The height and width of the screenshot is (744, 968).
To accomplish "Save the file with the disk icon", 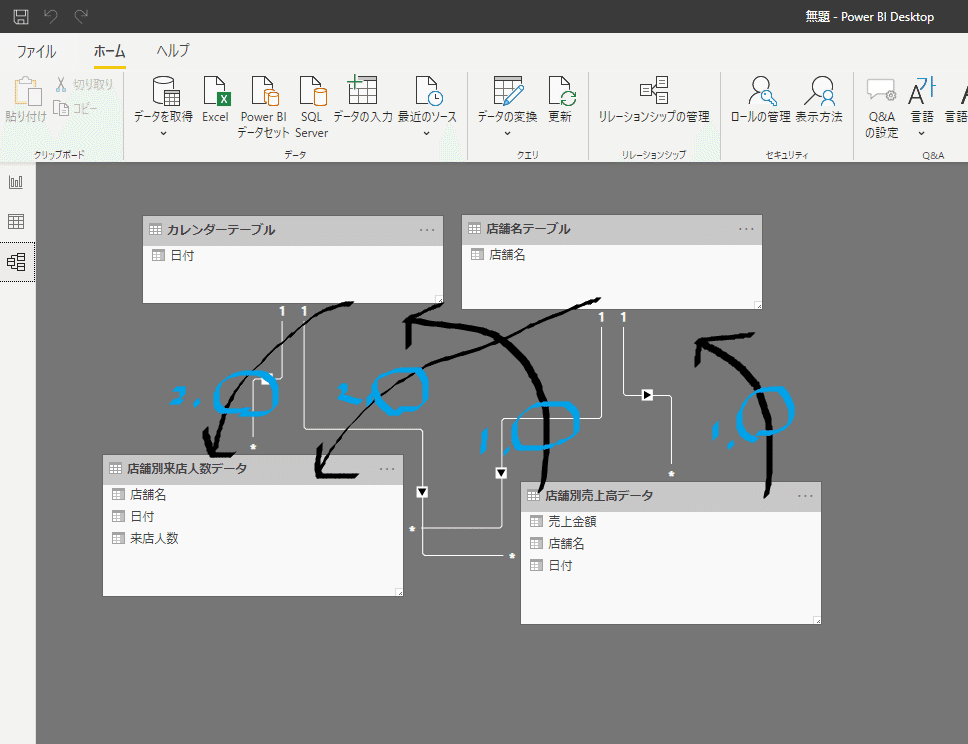I will click(21, 16).
